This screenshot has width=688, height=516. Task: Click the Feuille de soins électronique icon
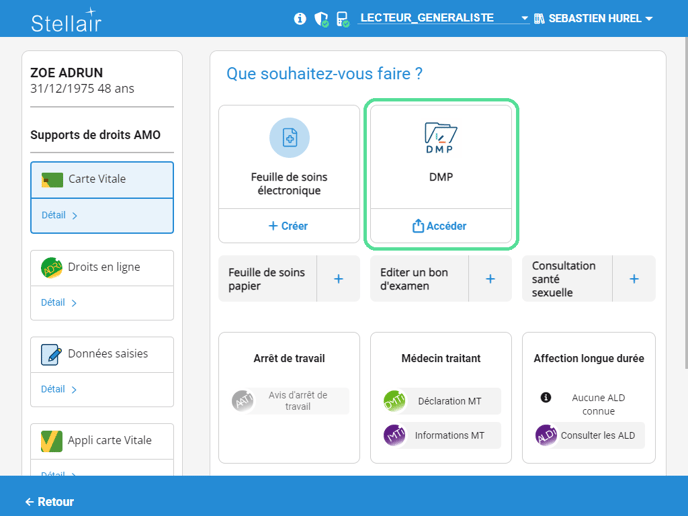(289, 138)
